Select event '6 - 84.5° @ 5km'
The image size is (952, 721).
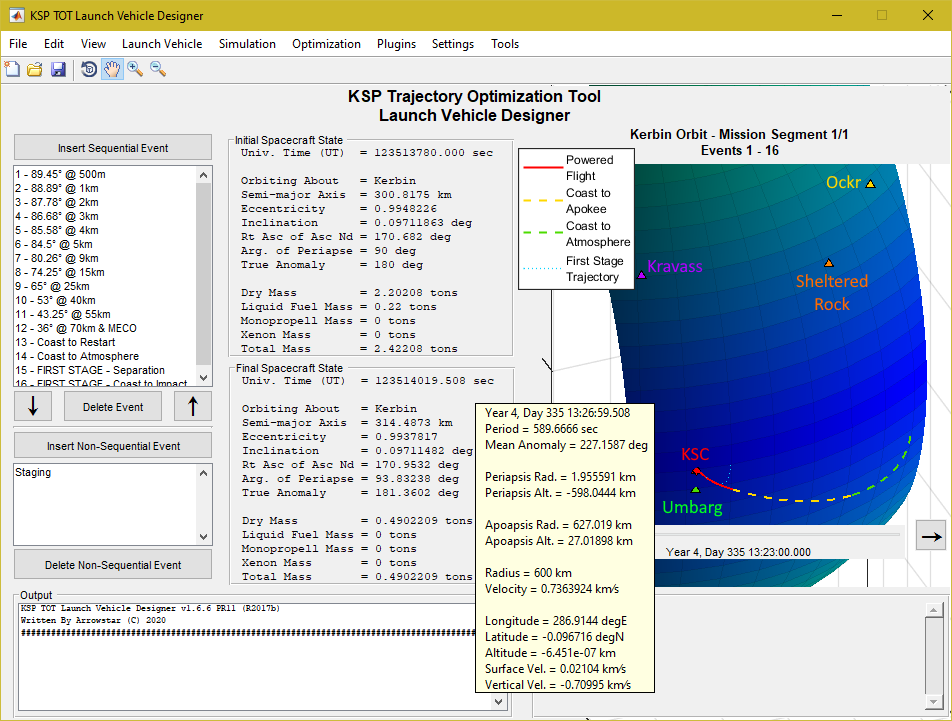[105, 244]
